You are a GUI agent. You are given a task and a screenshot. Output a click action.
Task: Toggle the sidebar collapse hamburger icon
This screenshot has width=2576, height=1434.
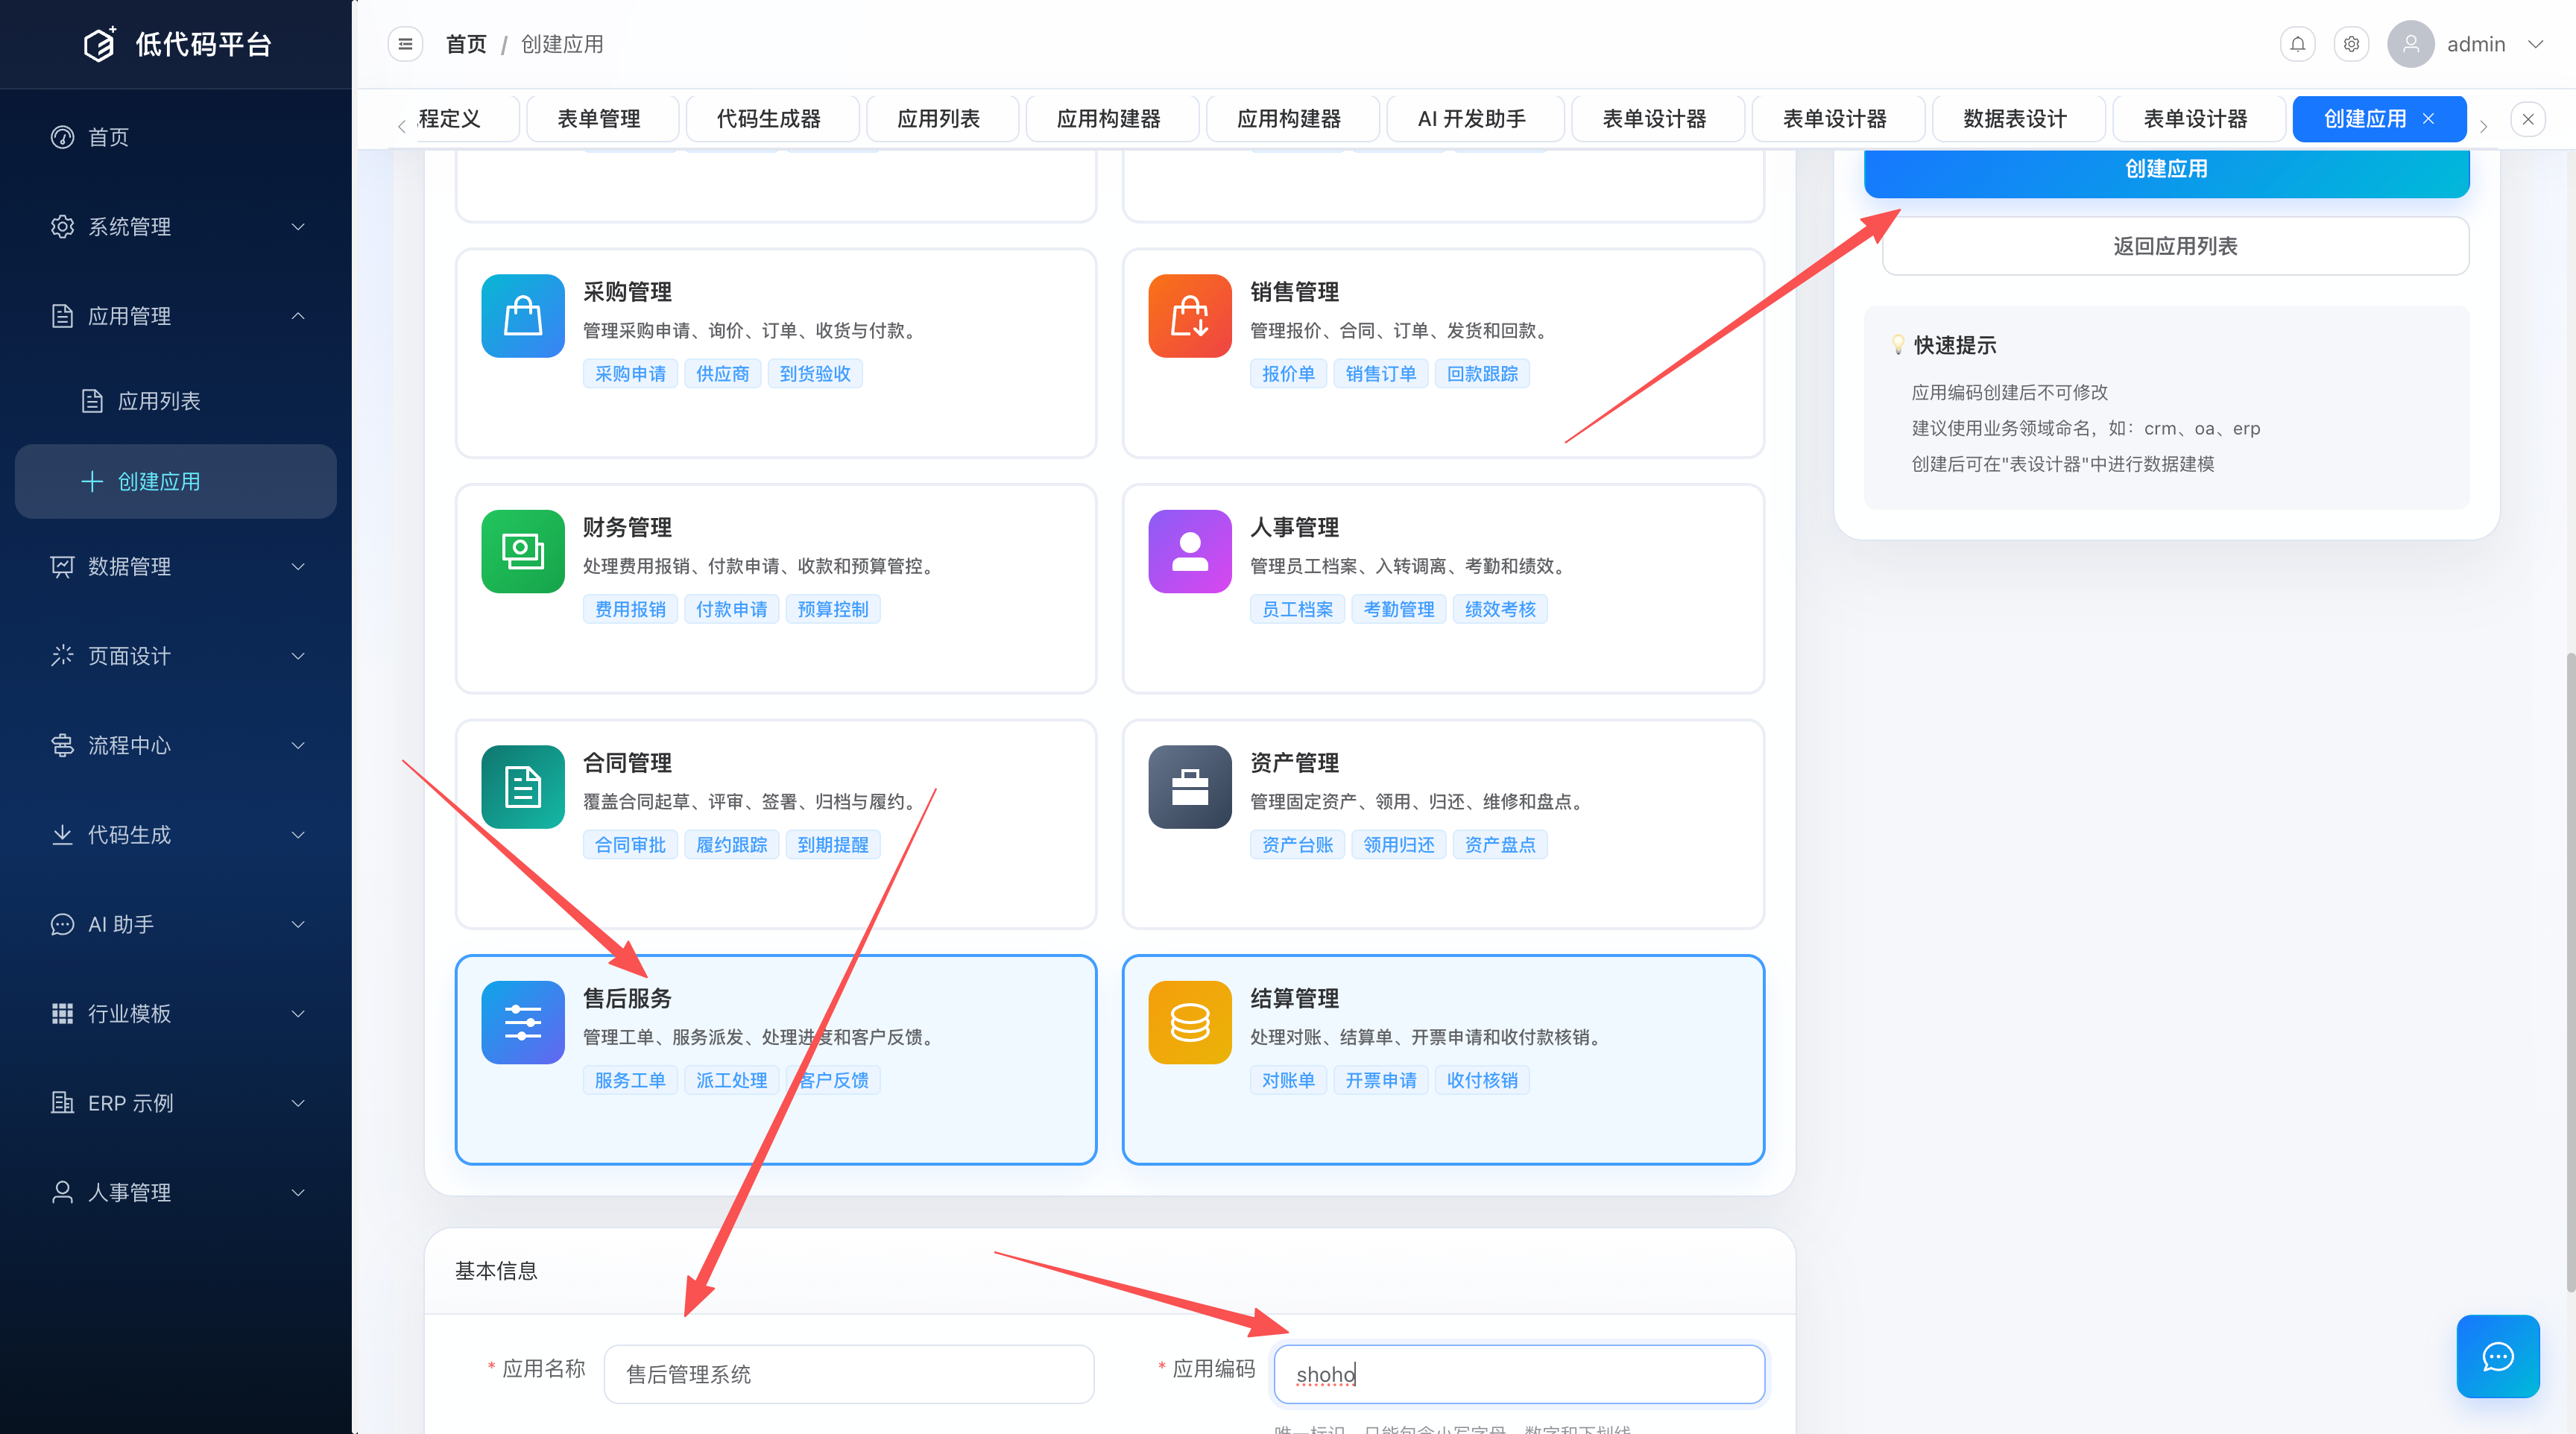tap(405, 44)
